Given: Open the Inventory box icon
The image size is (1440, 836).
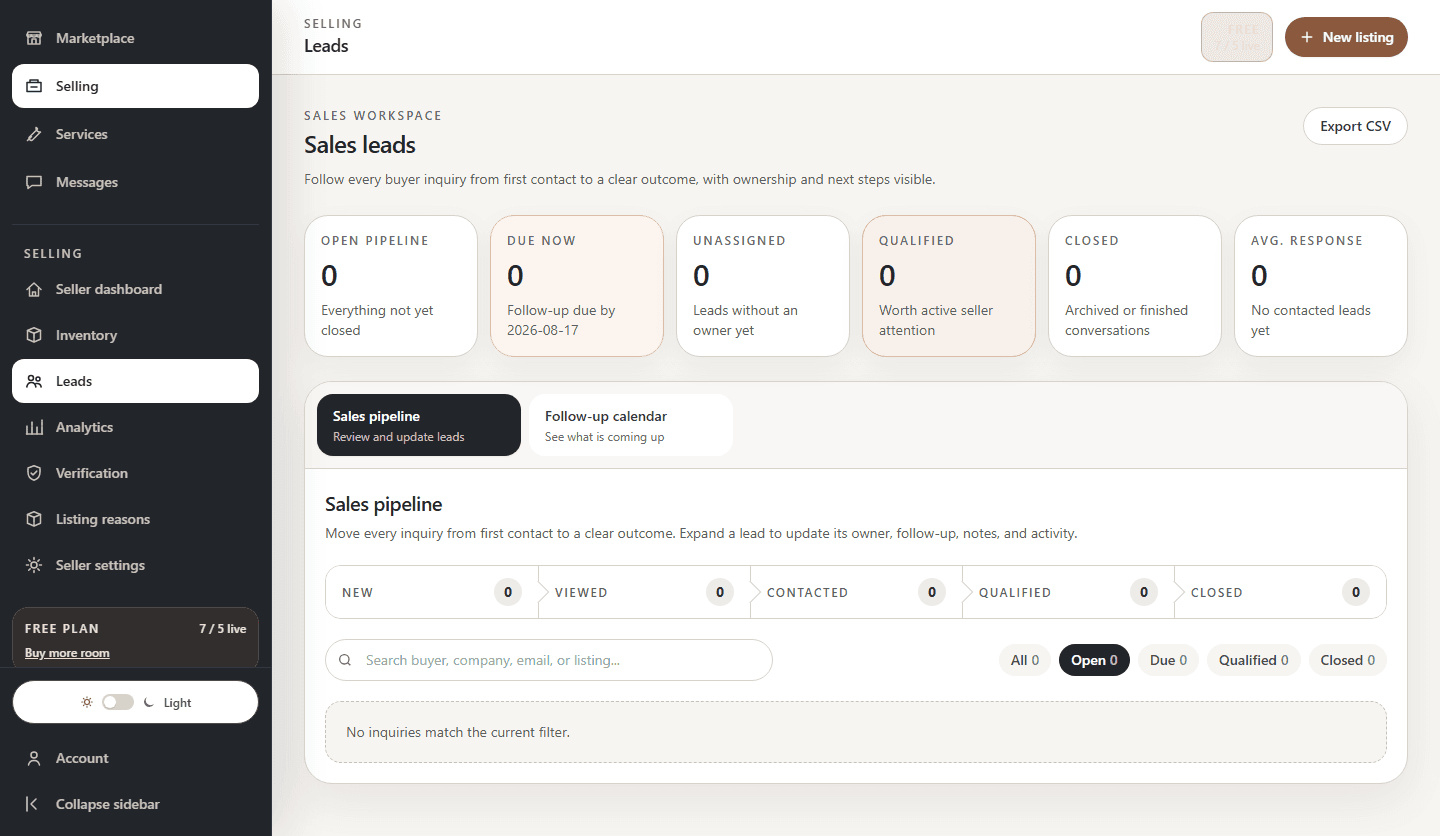Looking at the screenshot, I should pyautogui.click(x=34, y=335).
